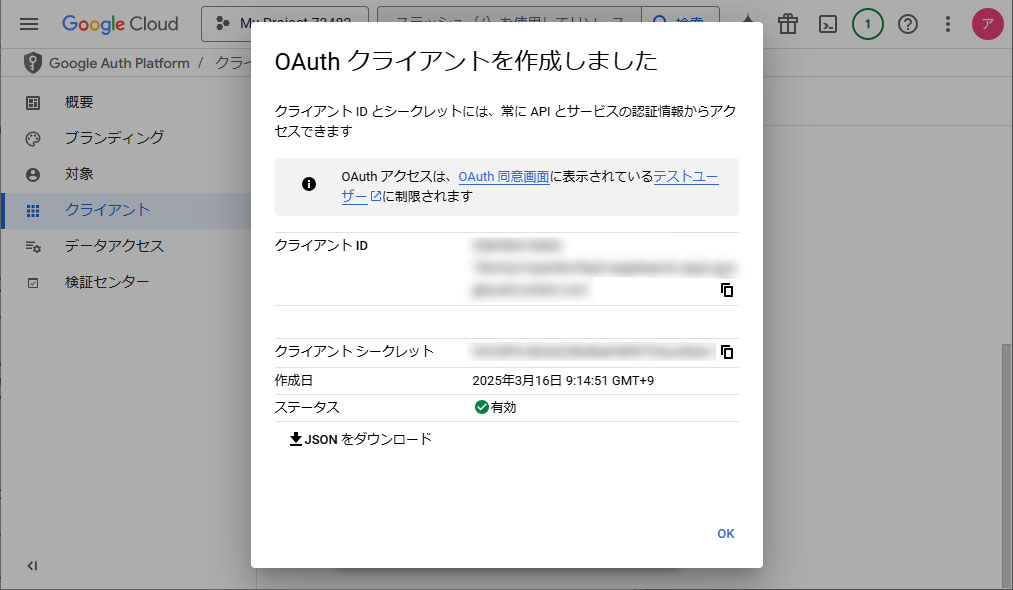Open the My Project selector
This screenshot has width=1013, height=590.
pos(285,24)
